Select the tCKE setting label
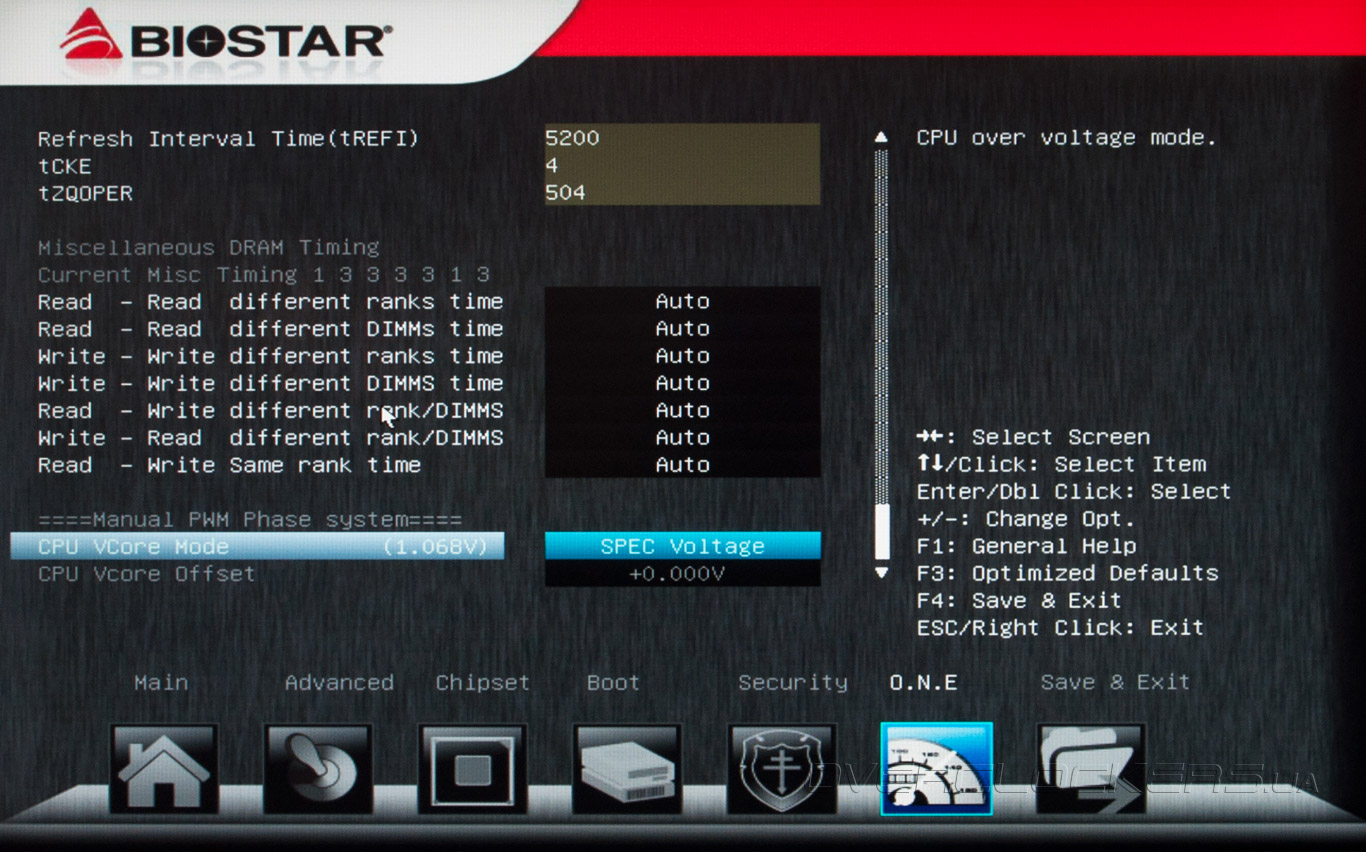This screenshot has width=1366, height=852. point(65,165)
